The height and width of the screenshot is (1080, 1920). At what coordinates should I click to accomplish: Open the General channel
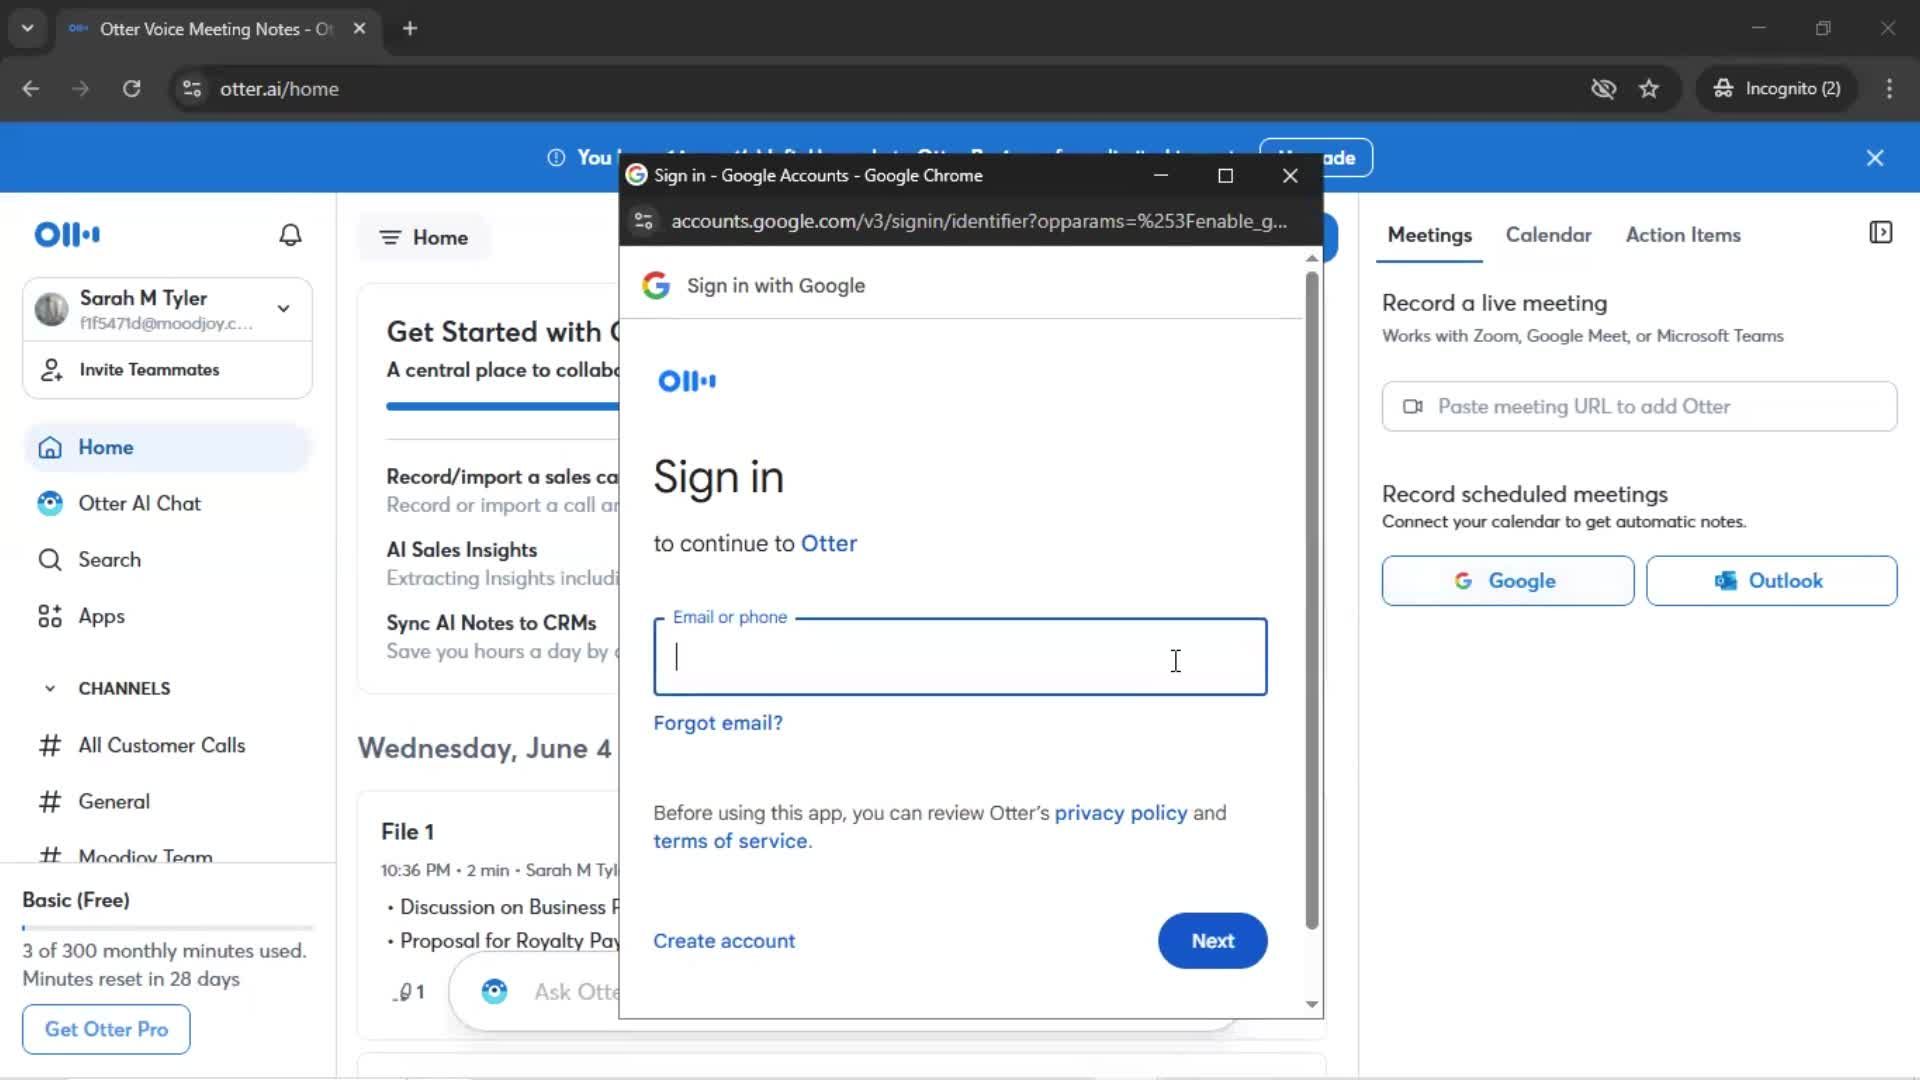167,801
